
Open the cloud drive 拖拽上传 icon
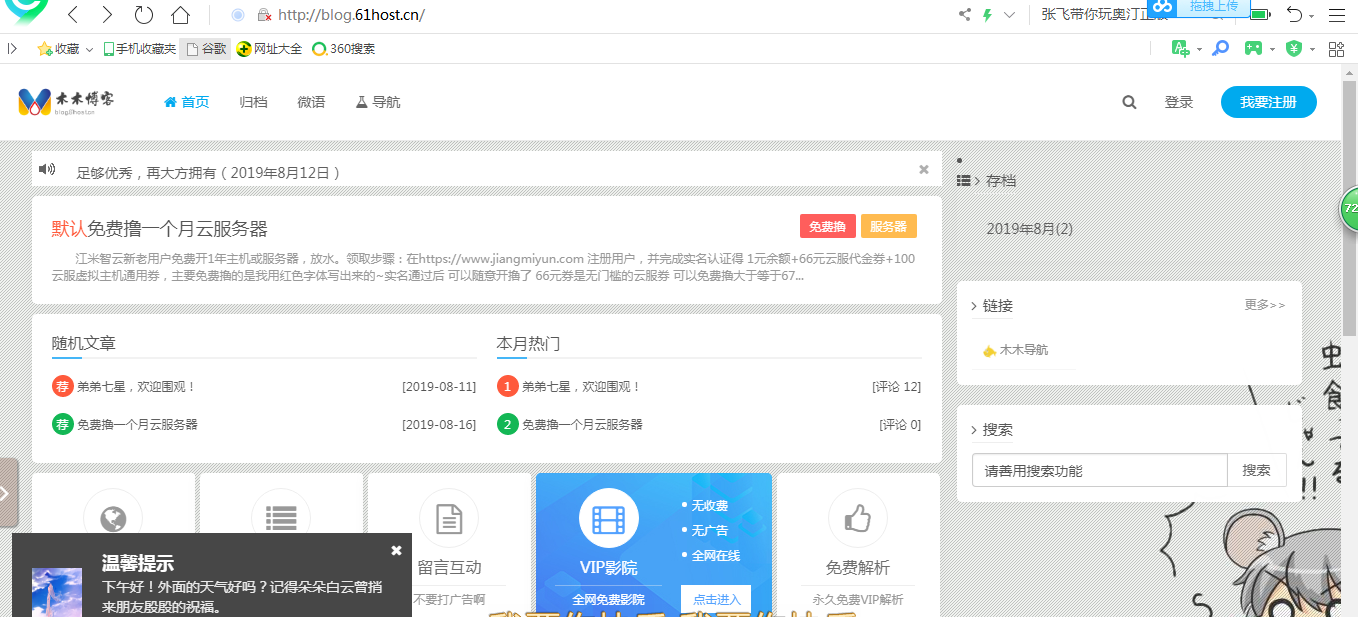tap(1162, 10)
